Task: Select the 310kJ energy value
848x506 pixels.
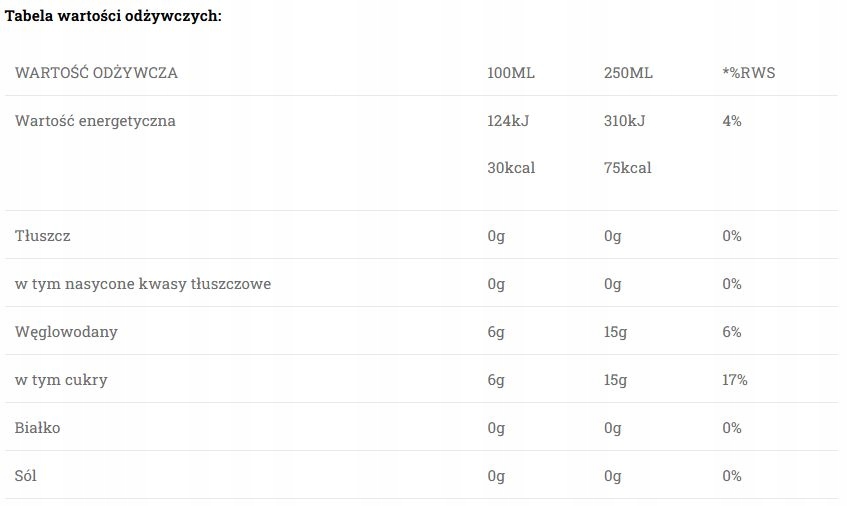Action: coord(625,121)
